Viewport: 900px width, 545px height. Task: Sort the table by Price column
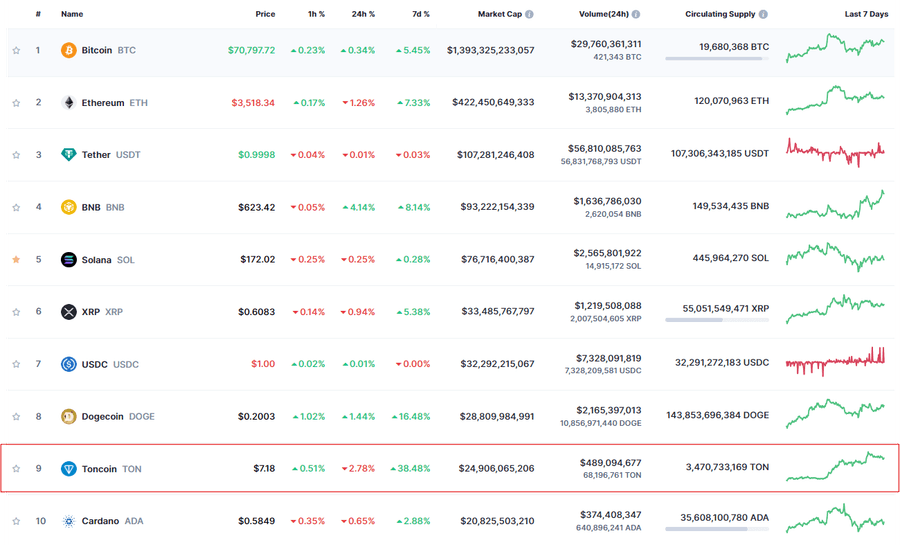point(264,15)
